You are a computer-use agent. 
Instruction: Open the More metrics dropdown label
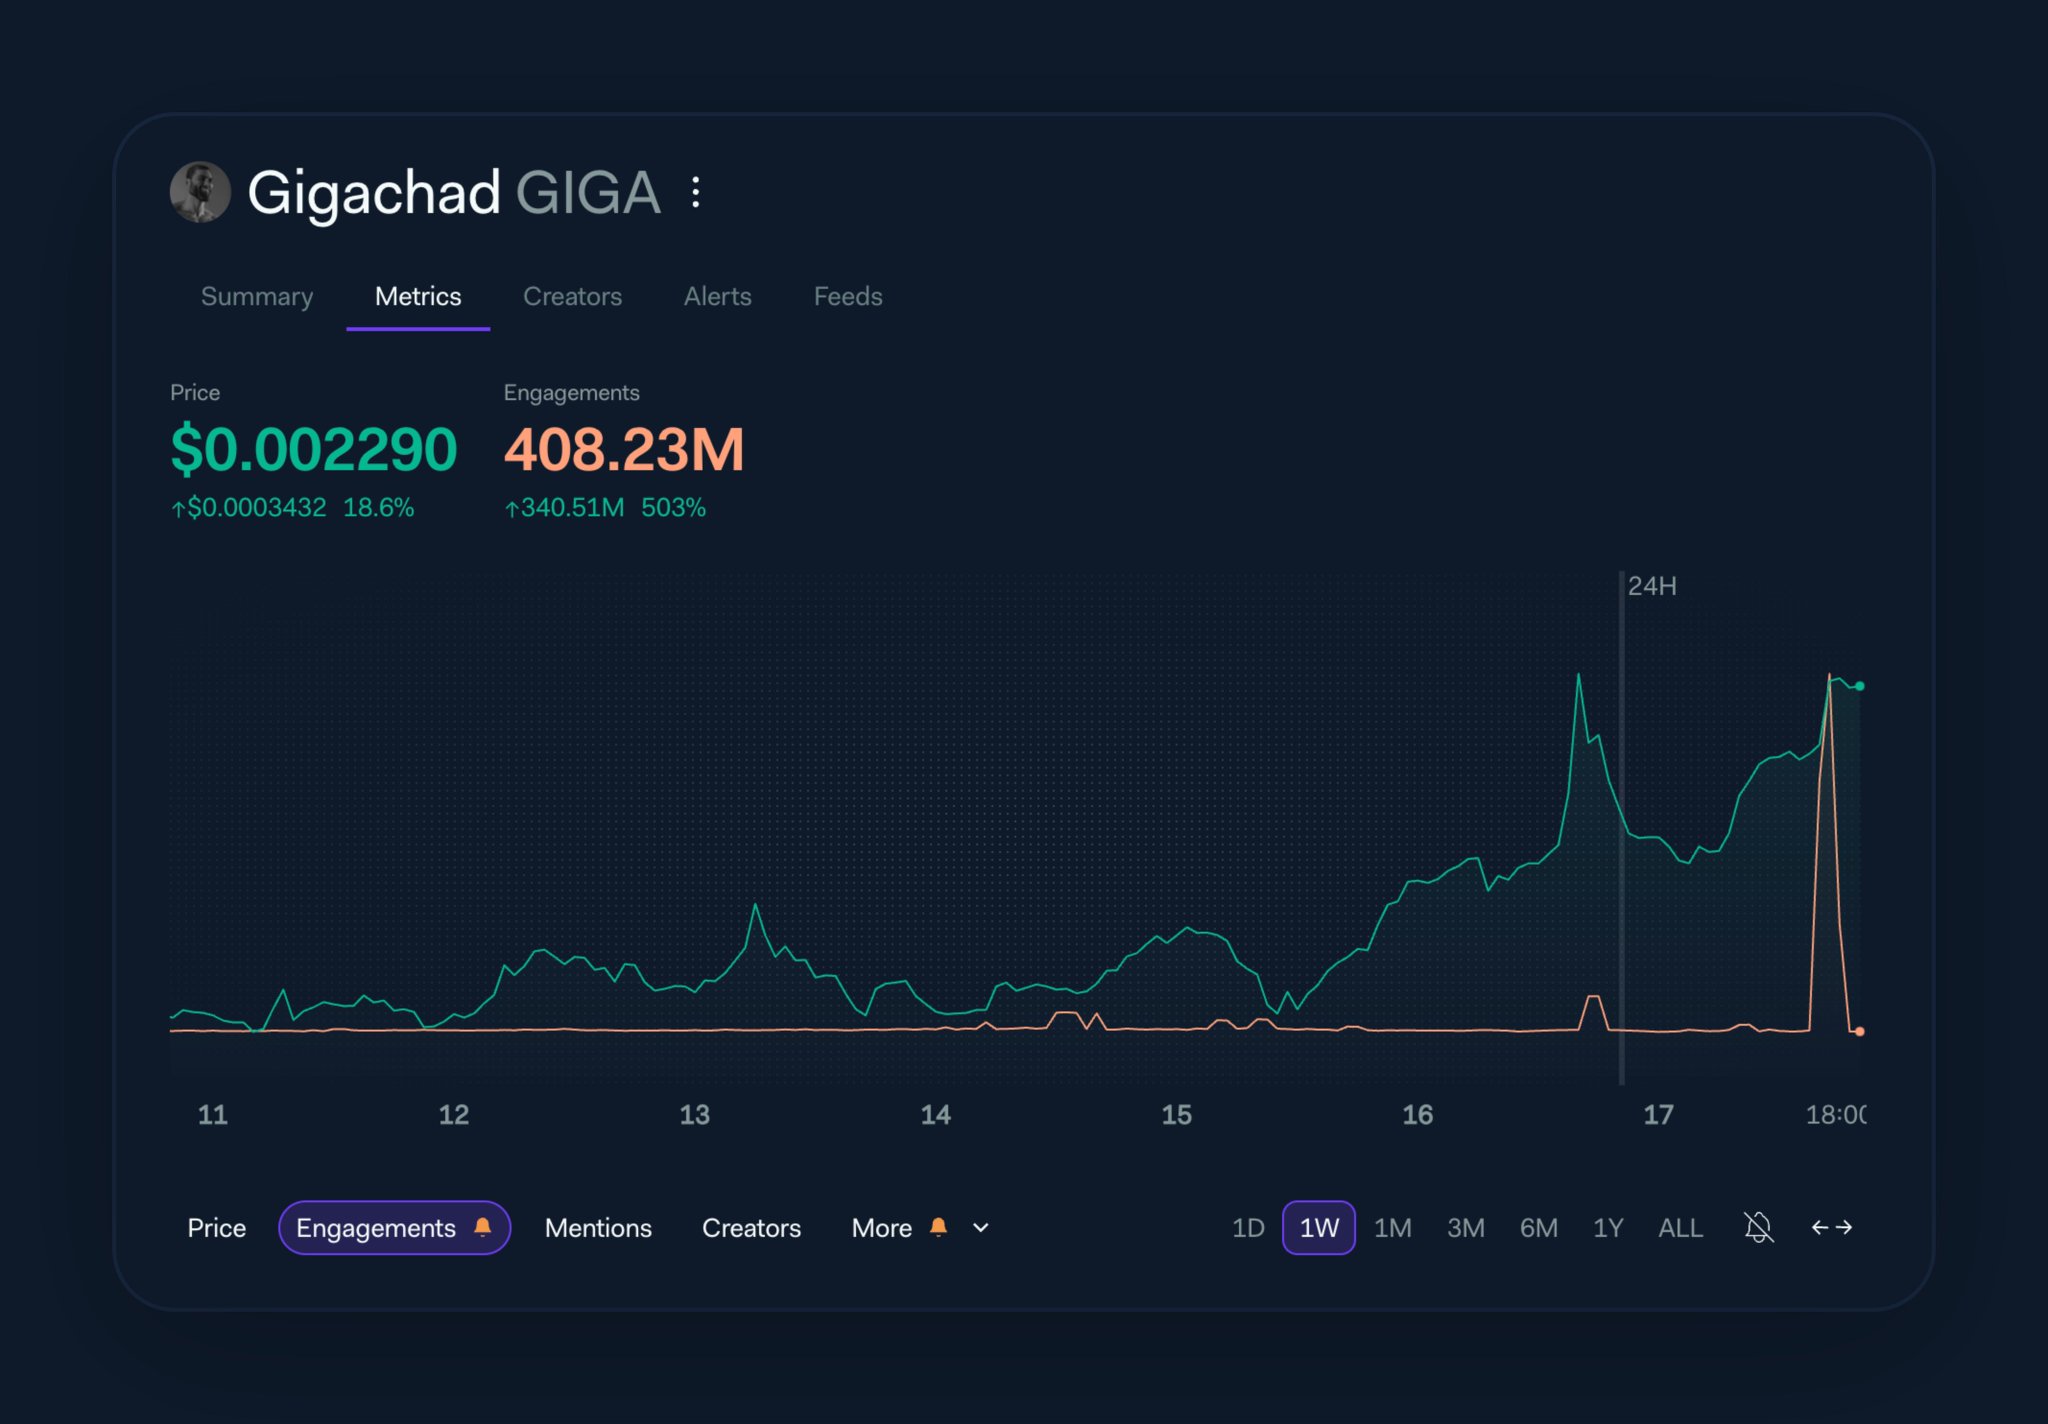[881, 1228]
